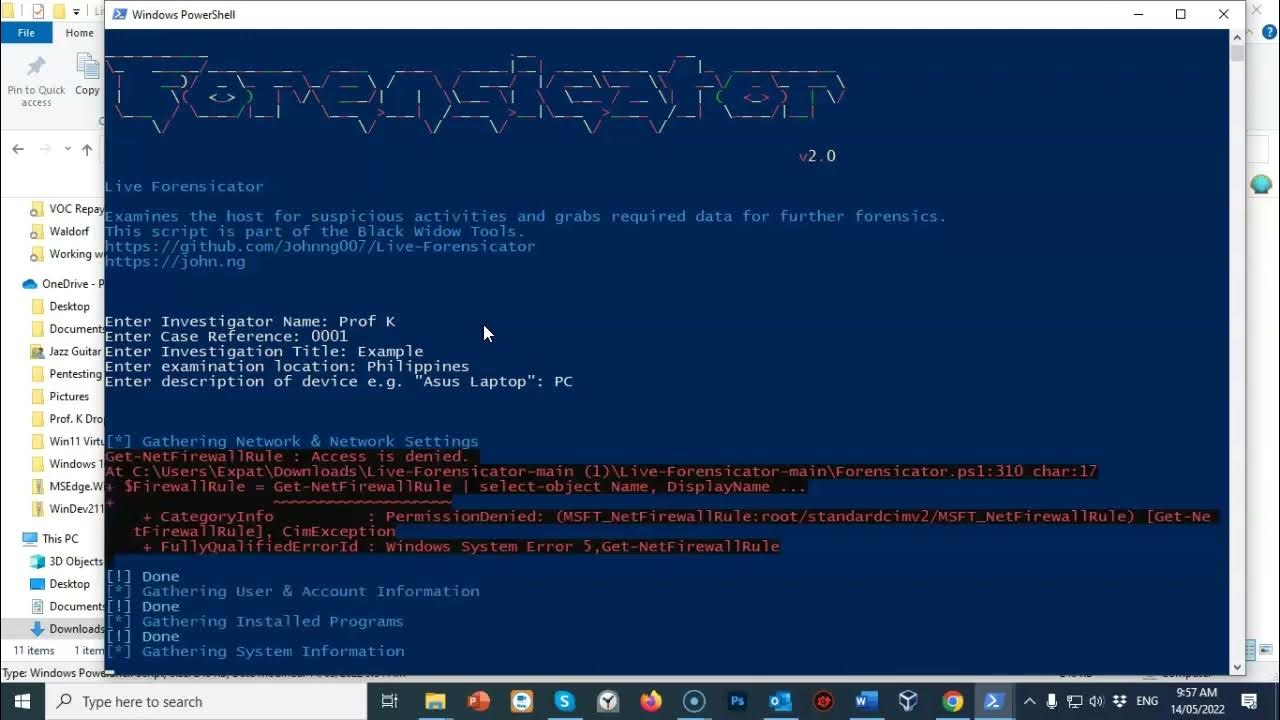The height and width of the screenshot is (720, 1280).
Task: Click 'Gathering Network & Network Settings' line
Action: [292, 441]
